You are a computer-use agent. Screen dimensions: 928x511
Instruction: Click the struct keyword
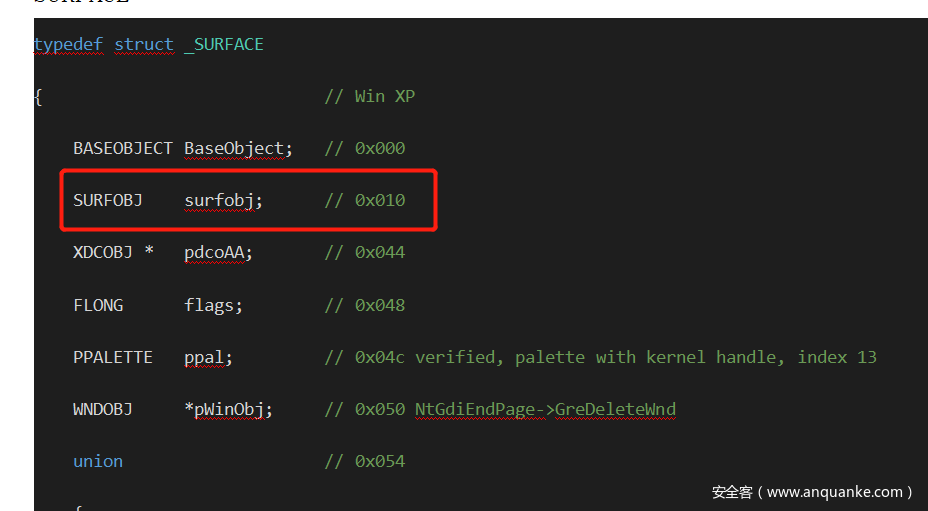pos(144,45)
